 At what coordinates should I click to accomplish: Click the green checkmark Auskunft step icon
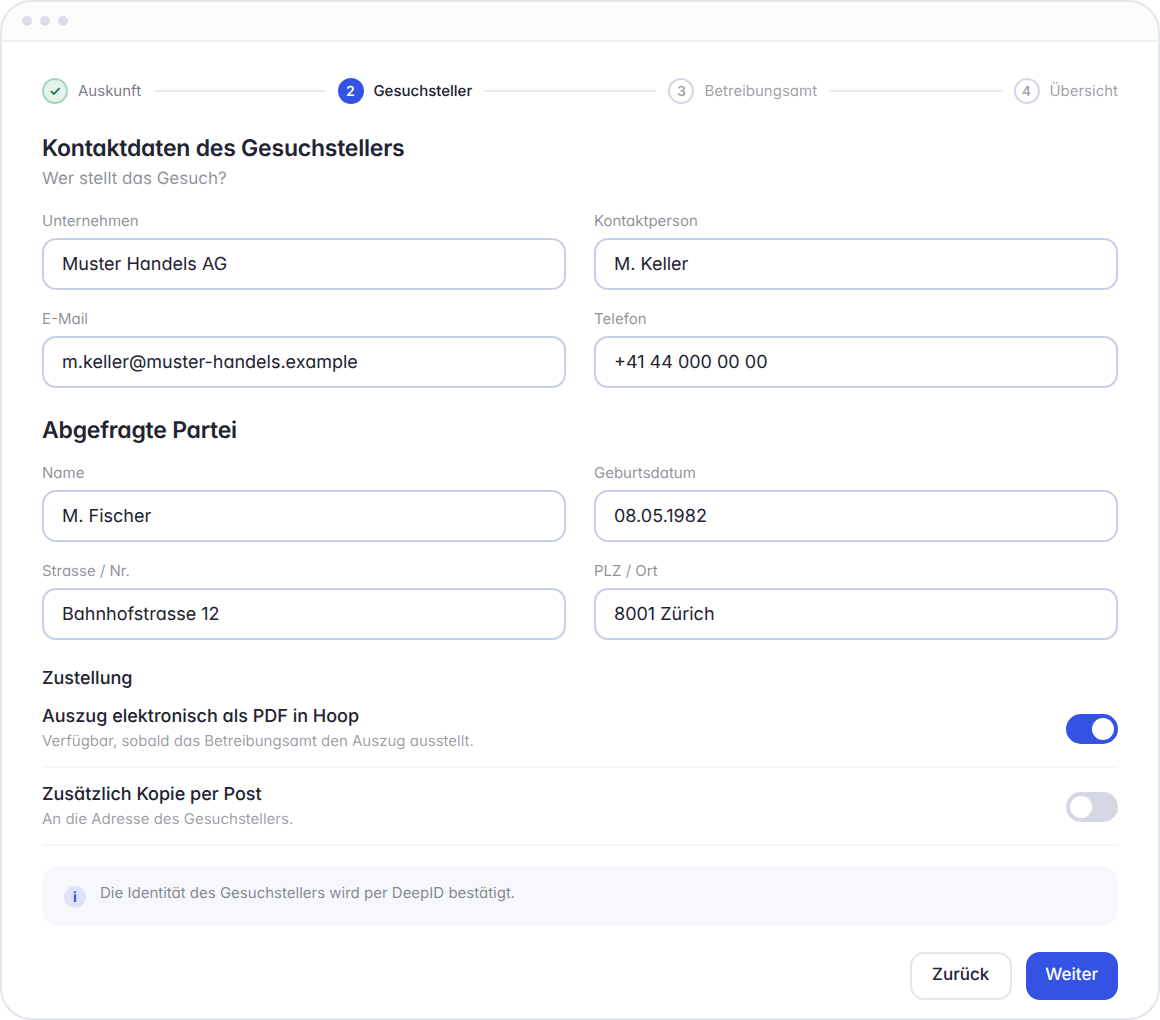click(55, 91)
